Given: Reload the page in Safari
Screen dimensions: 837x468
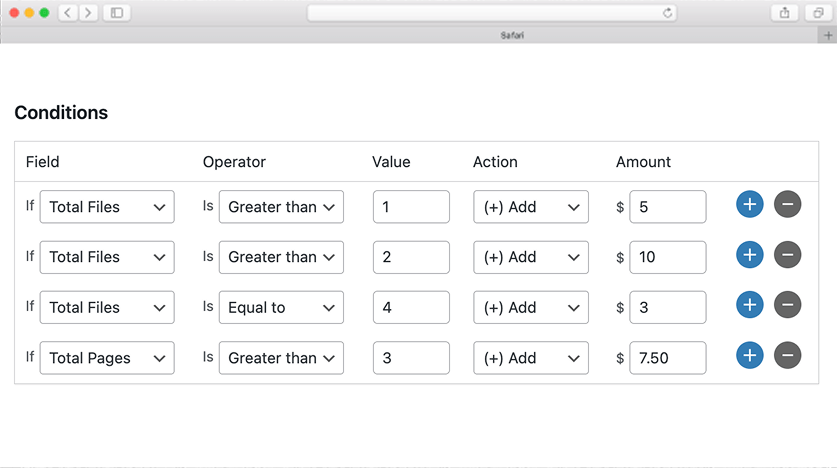Looking at the screenshot, I should (x=667, y=13).
